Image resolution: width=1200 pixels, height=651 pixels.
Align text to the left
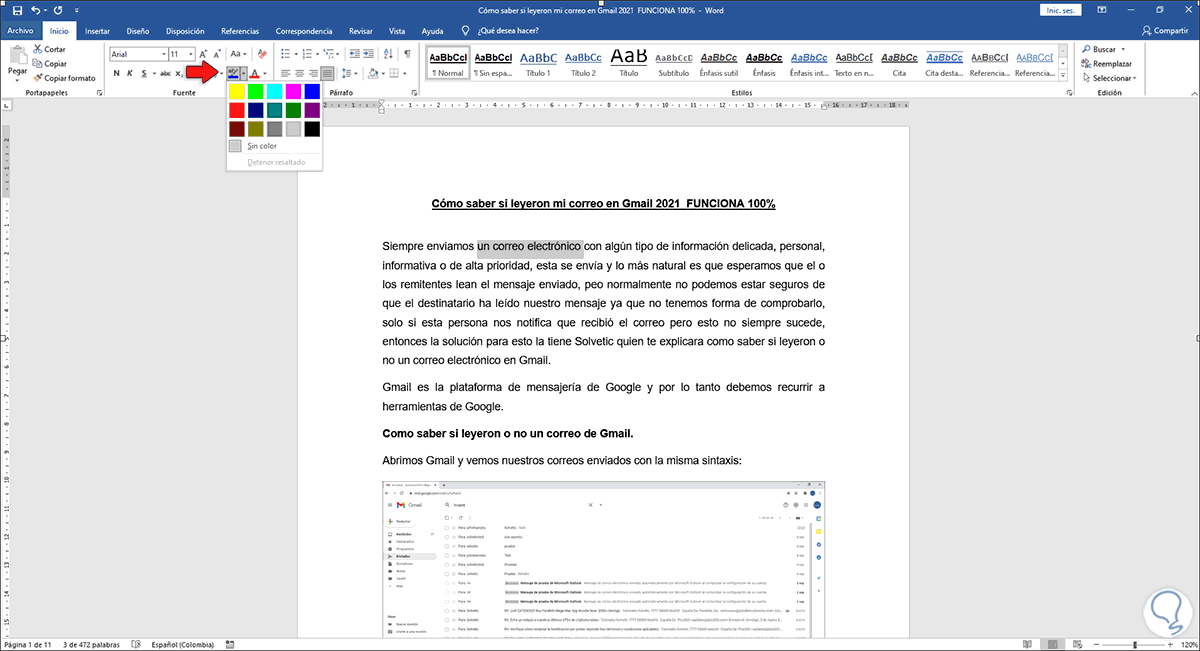click(x=285, y=73)
